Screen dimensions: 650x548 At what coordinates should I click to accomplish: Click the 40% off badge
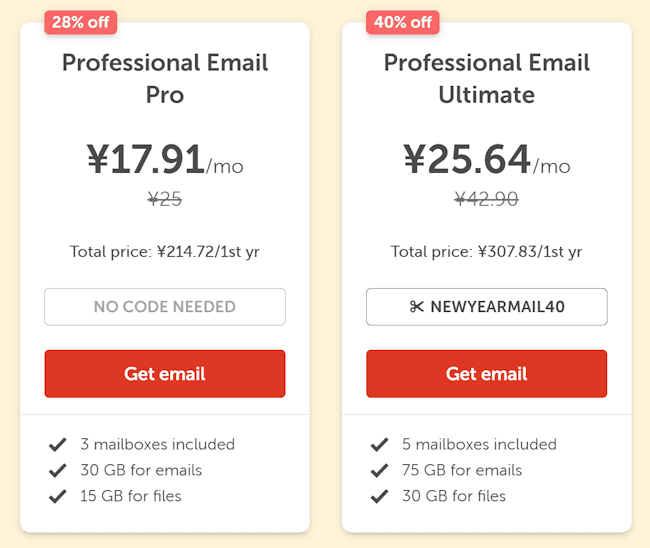pos(403,22)
